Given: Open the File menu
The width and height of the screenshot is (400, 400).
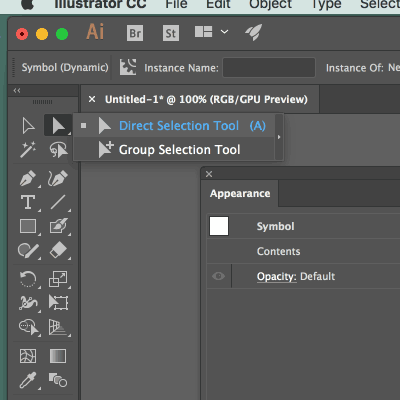Looking at the screenshot, I should coord(176,5).
